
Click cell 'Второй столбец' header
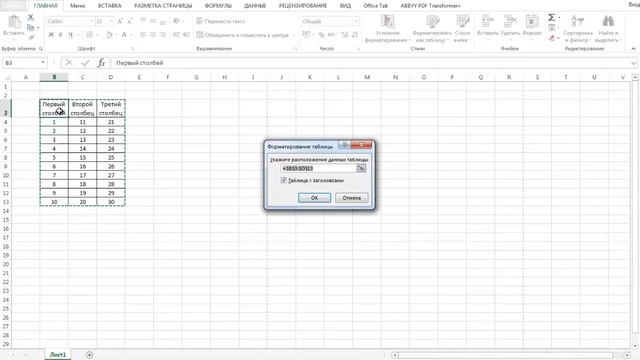click(82, 109)
